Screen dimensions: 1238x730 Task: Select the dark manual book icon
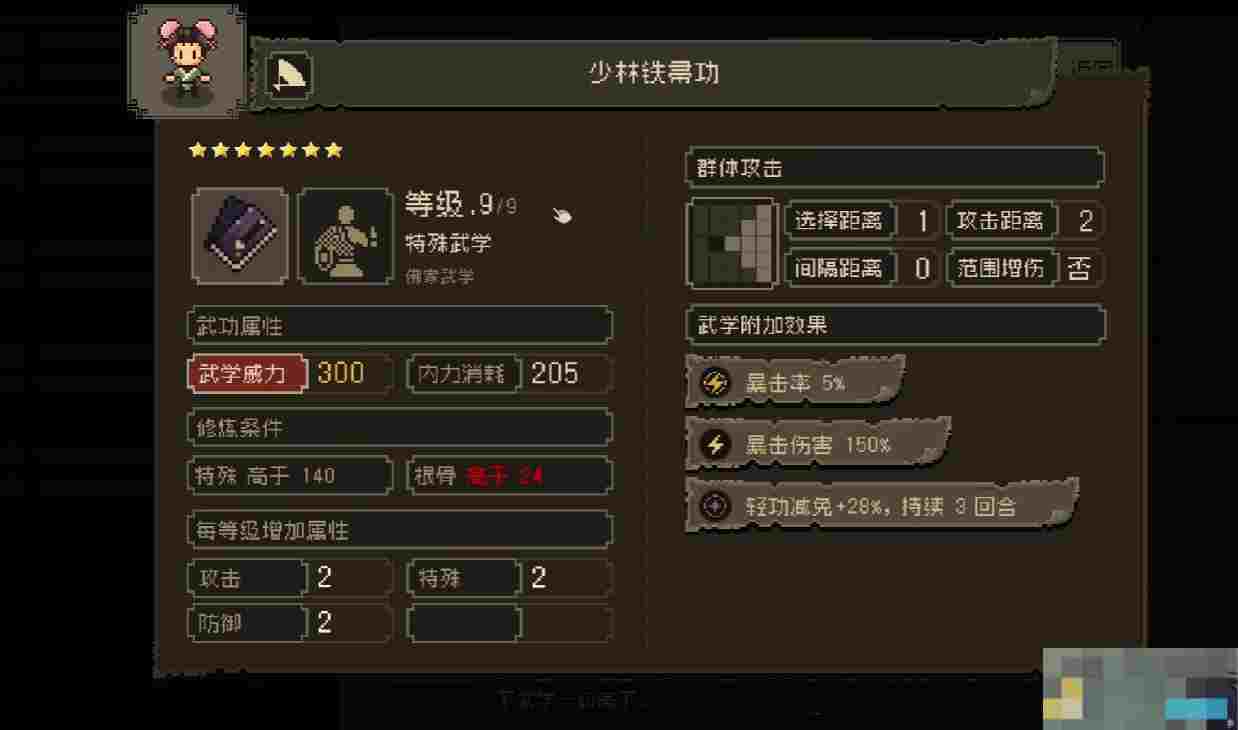click(240, 236)
